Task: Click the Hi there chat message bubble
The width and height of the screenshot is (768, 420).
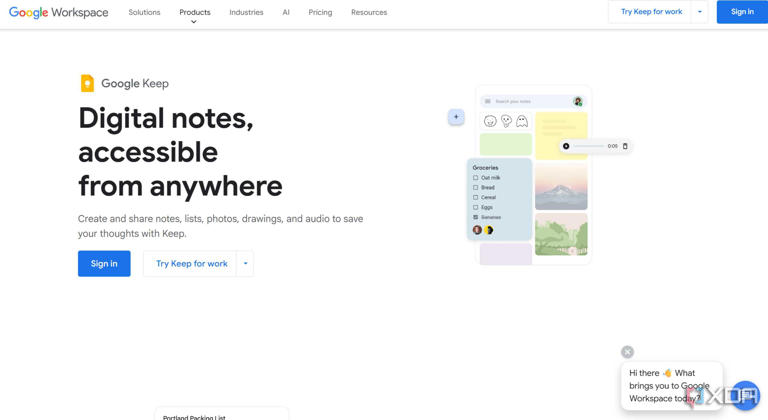Action: pyautogui.click(x=672, y=386)
